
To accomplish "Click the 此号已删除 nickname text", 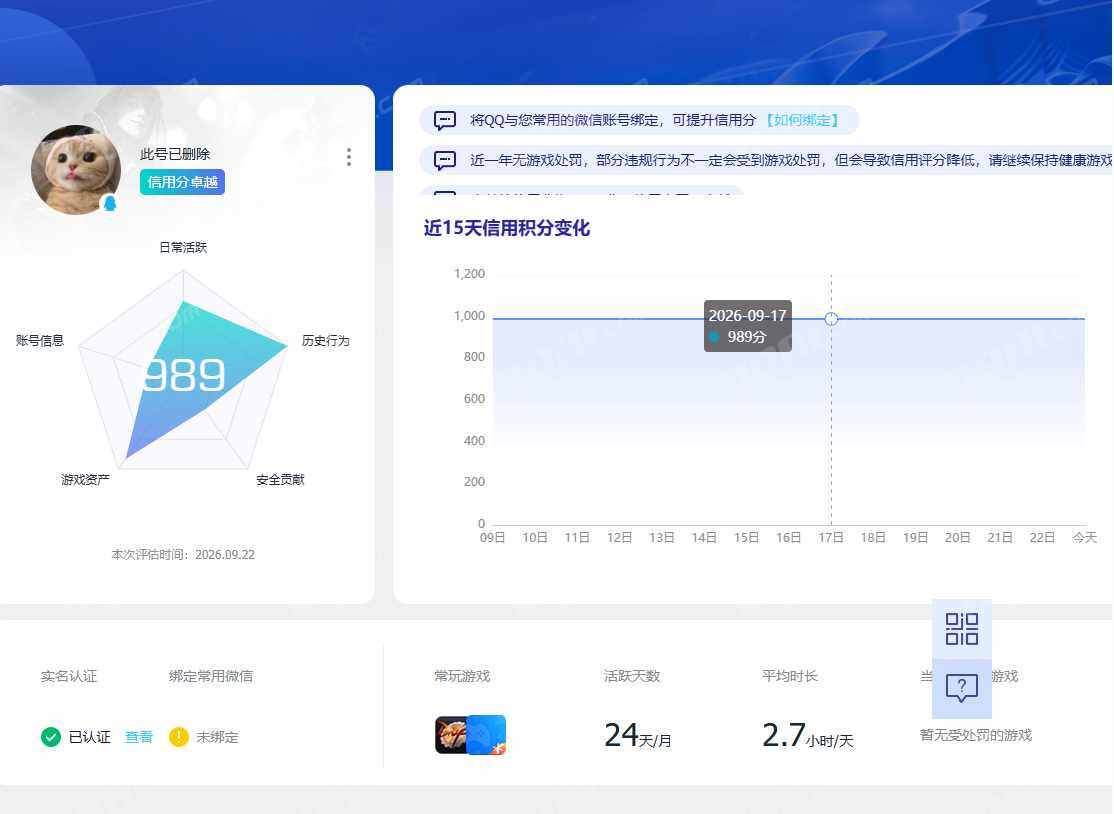I will (175, 154).
